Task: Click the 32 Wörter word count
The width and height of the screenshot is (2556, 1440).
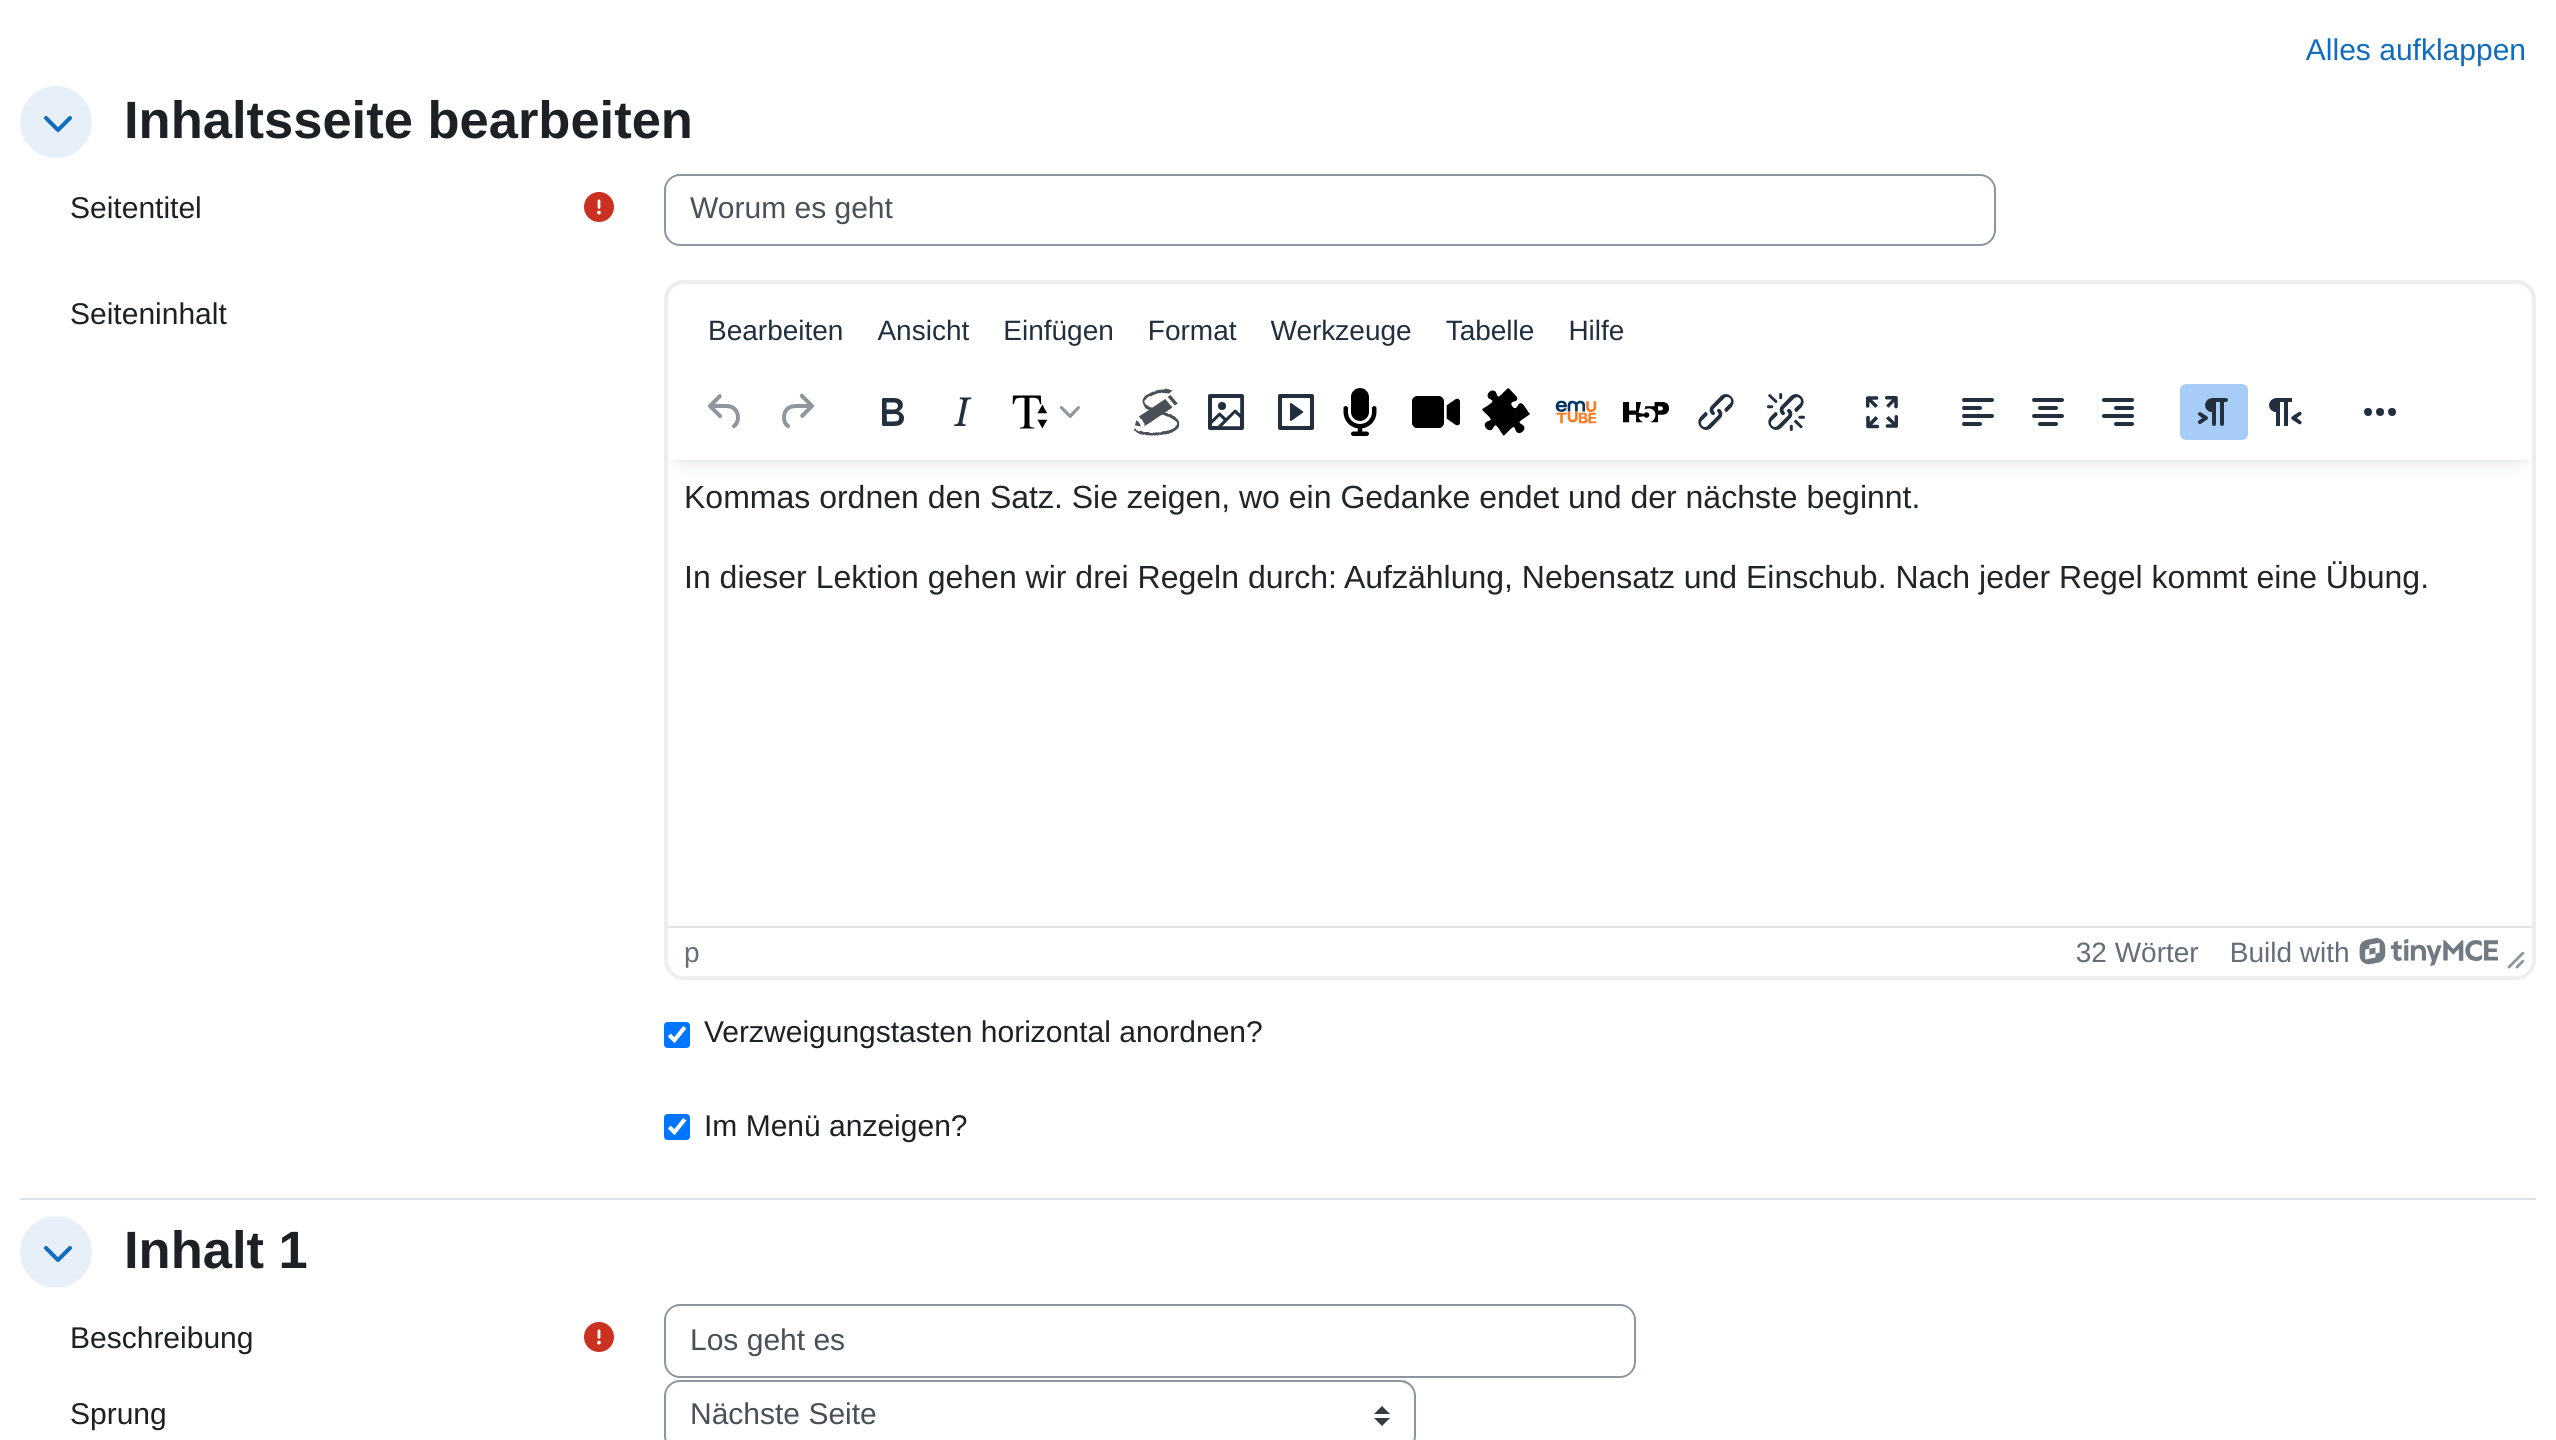Action: [x=2137, y=953]
